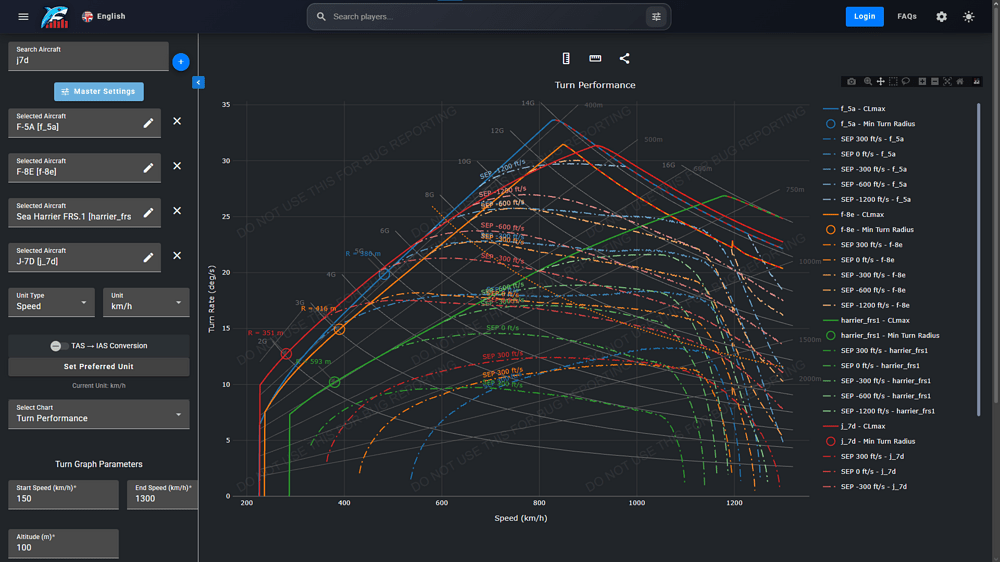
Task: Toggle TAS to IAS Conversion switch
Action: pyautogui.click(x=58, y=346)
